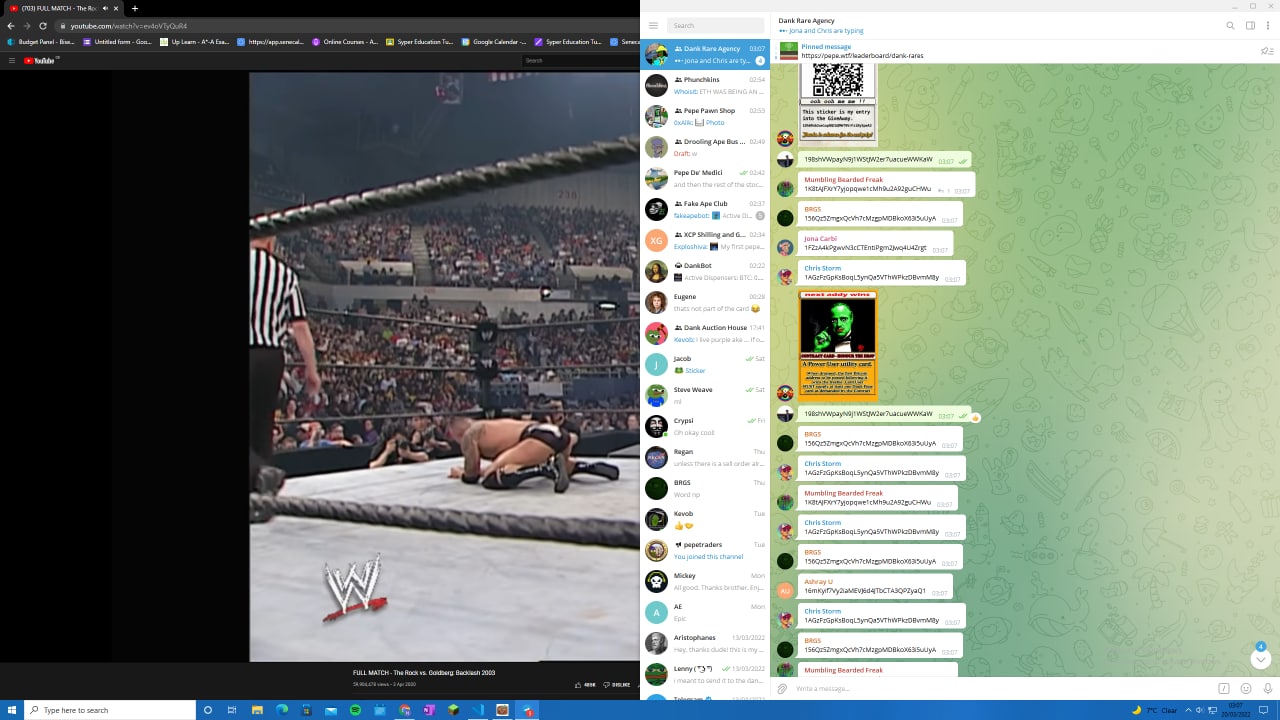Open the Kevob conversation
Viewport: 1280px width, 720px height.
tap(705, 520)
